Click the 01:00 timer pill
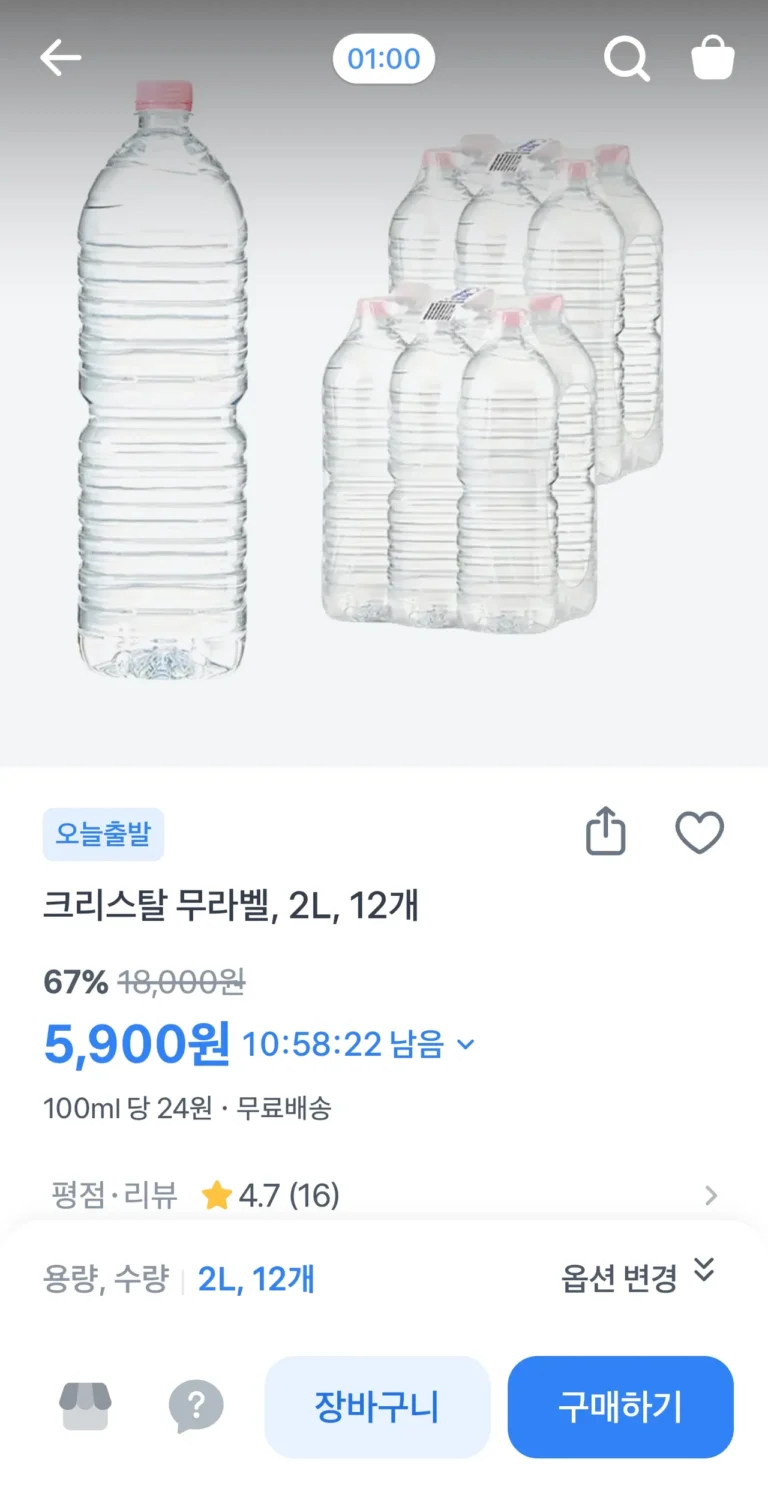768x1501 pixels. pyautogui.click(x=384, y=59)
